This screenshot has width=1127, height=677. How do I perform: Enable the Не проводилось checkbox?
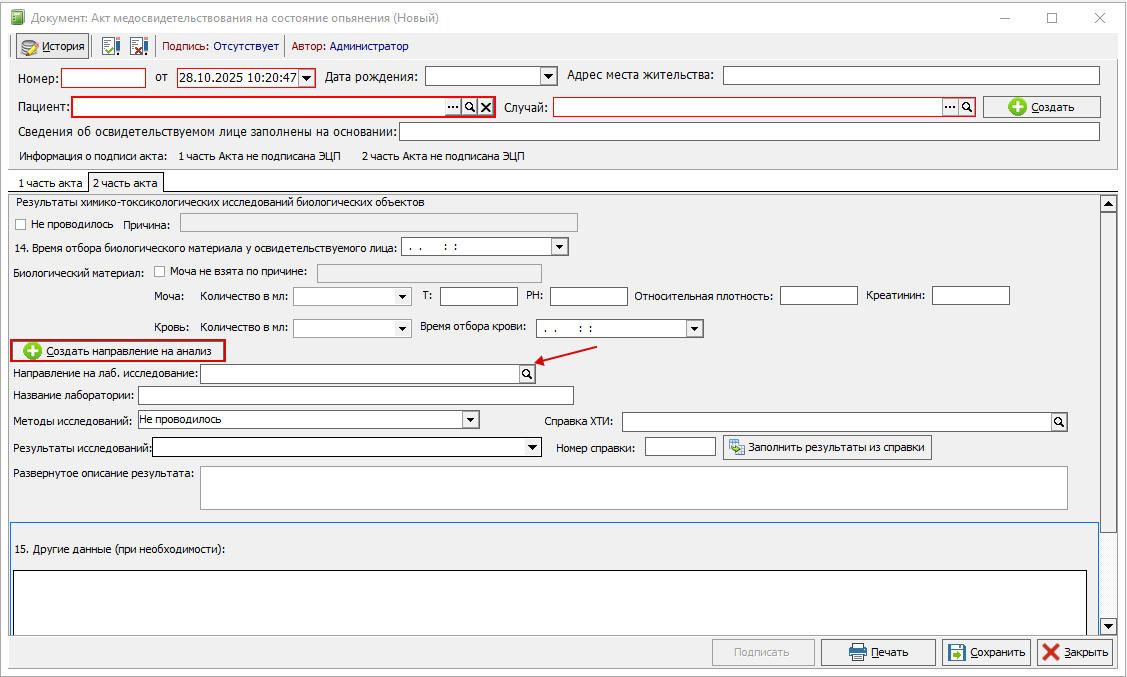tap(21, 224)
